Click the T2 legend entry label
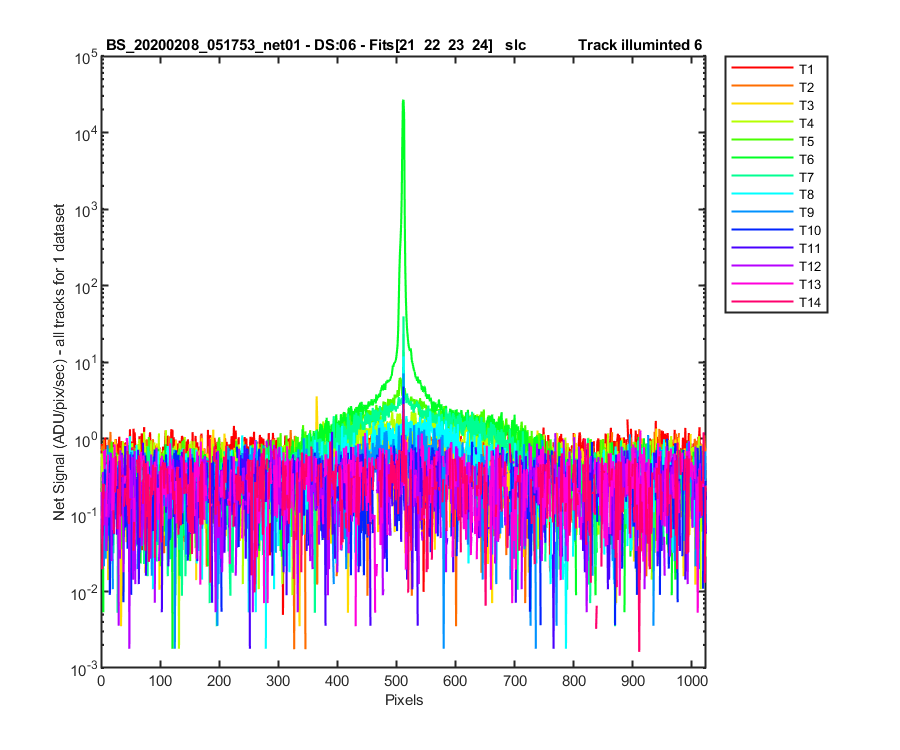Screen dimensions: 900x750 [806, 87]
